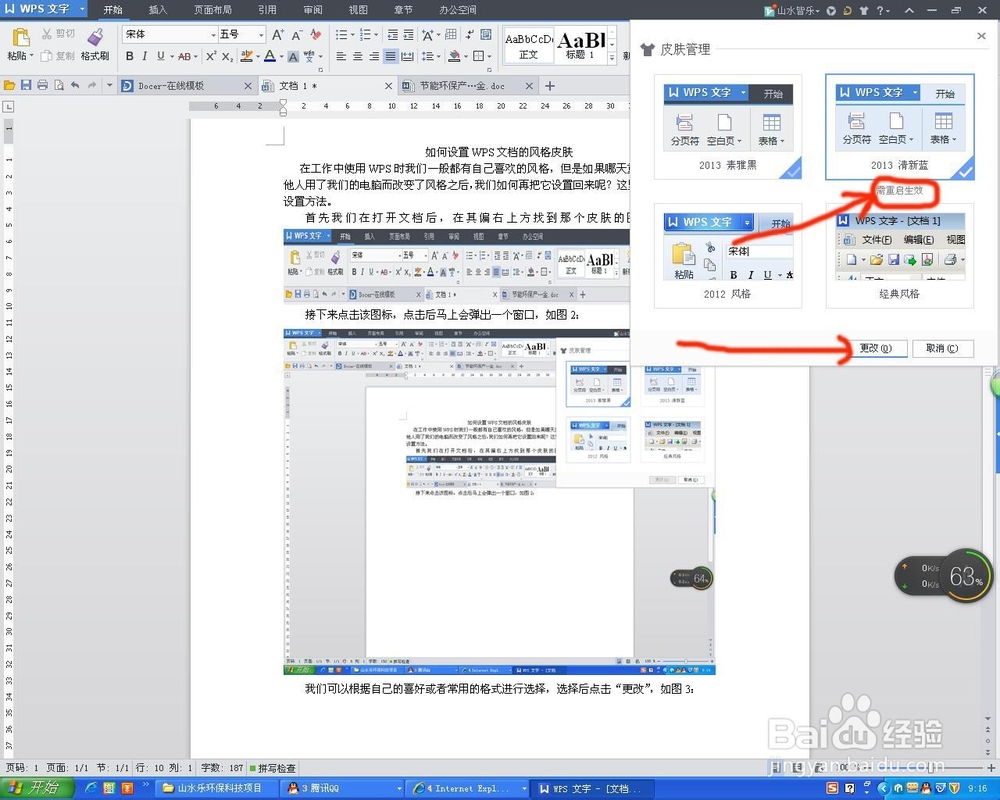Click the character shading A icon

(x=293, y=57)
